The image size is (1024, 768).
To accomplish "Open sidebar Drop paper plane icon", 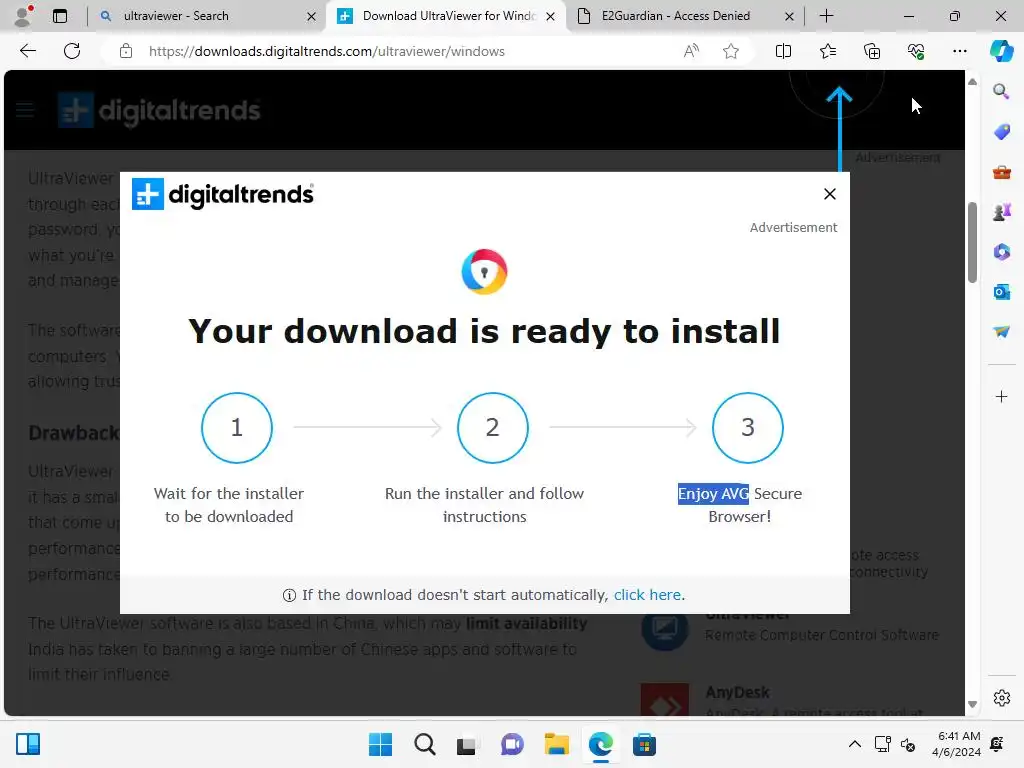I will click(1001, 332).
